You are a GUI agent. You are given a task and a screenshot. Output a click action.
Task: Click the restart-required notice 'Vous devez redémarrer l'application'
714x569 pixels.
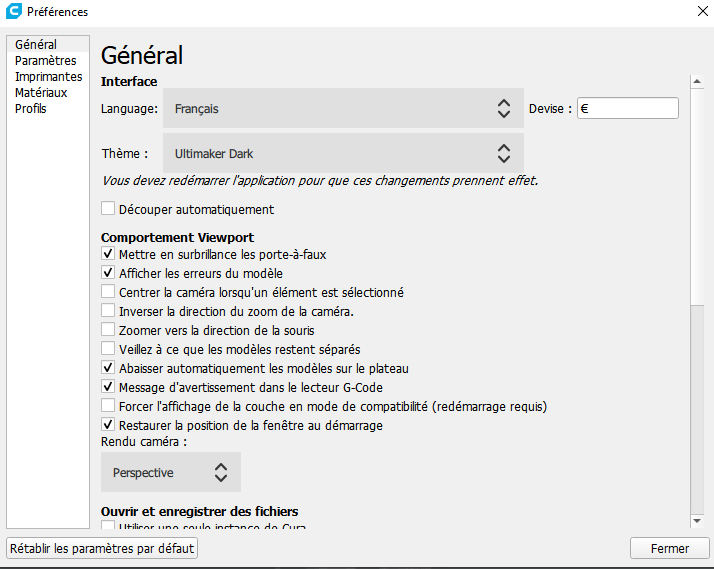click(x=320, y=181)
